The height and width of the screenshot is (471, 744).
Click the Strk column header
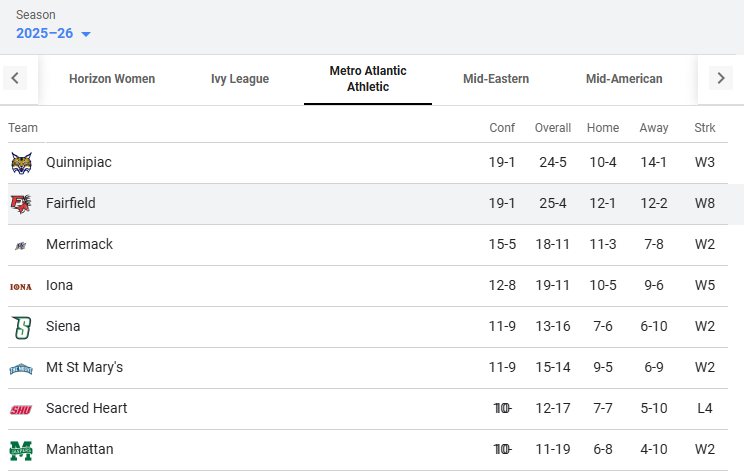(705, 128)
